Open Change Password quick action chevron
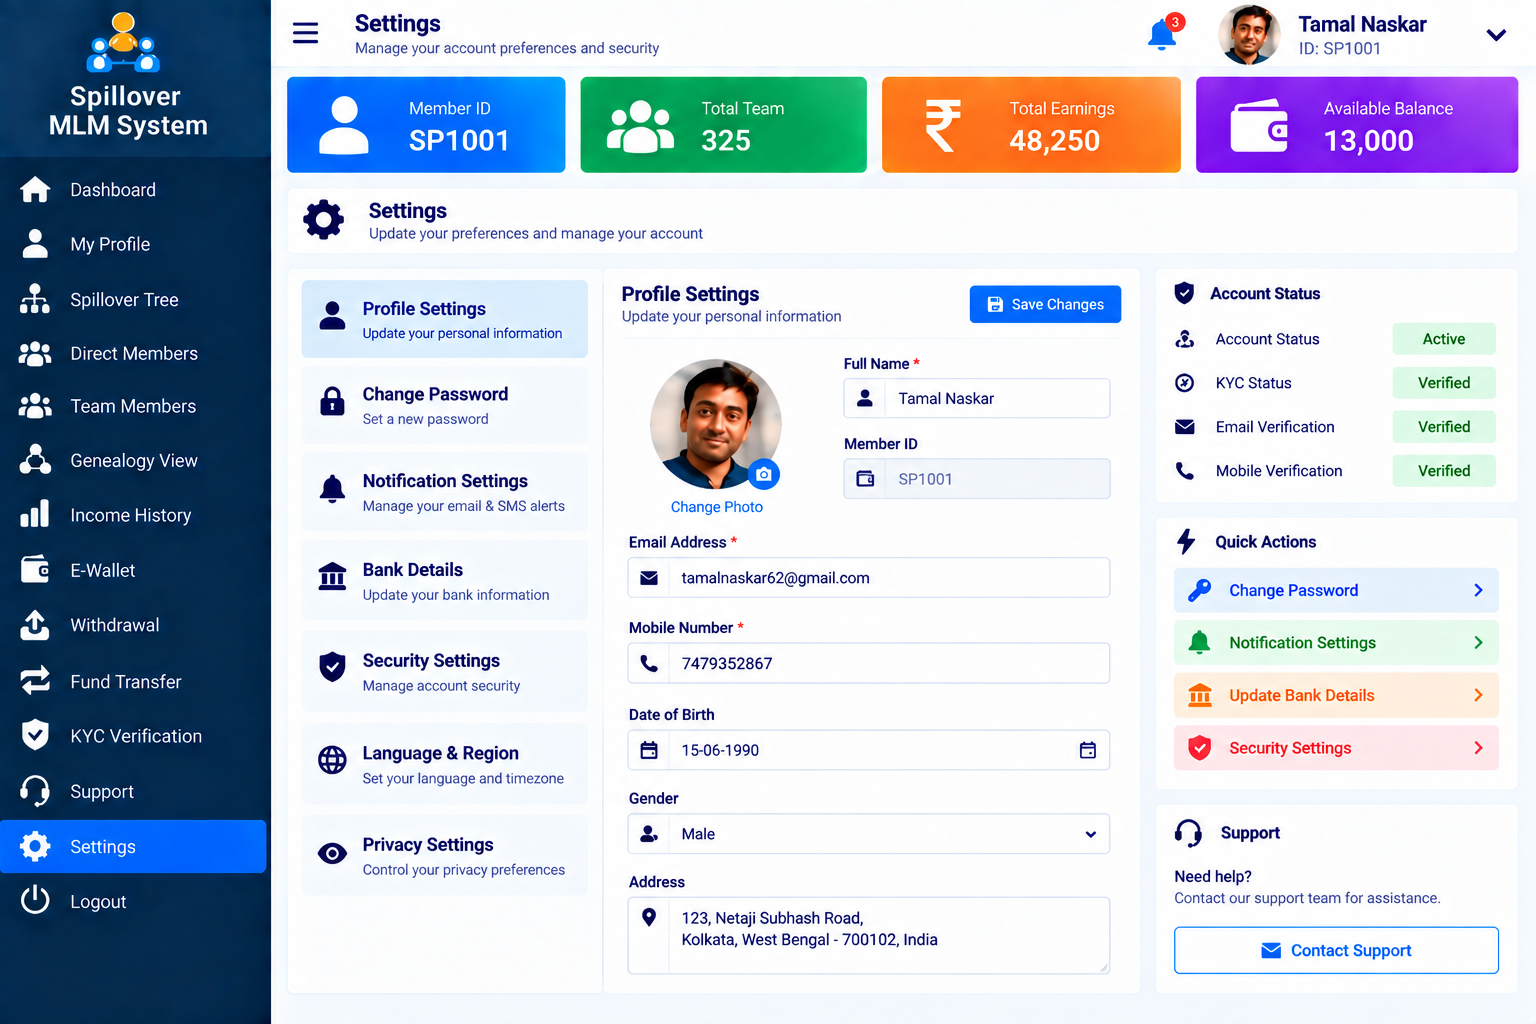Screen dimensions: 1536x1024 [1478, 590]
